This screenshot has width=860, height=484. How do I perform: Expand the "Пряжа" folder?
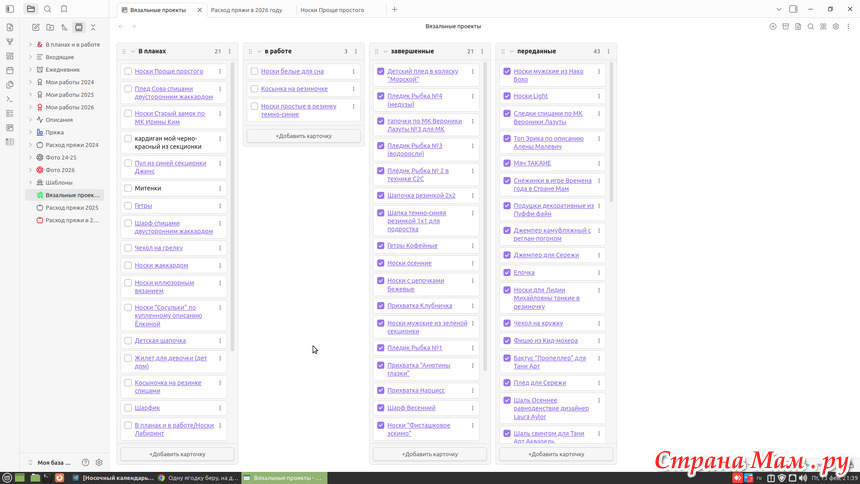click(30, 132)
